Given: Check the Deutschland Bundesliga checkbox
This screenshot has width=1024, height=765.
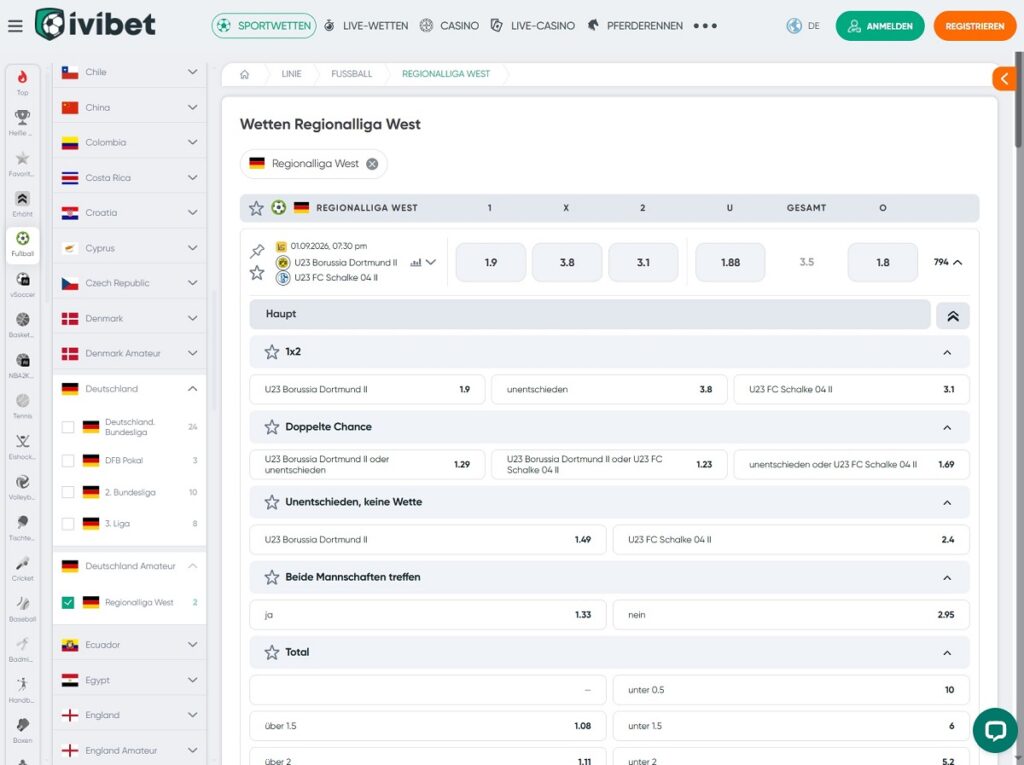Looking at the screenshot, I should tap(68, 427).
